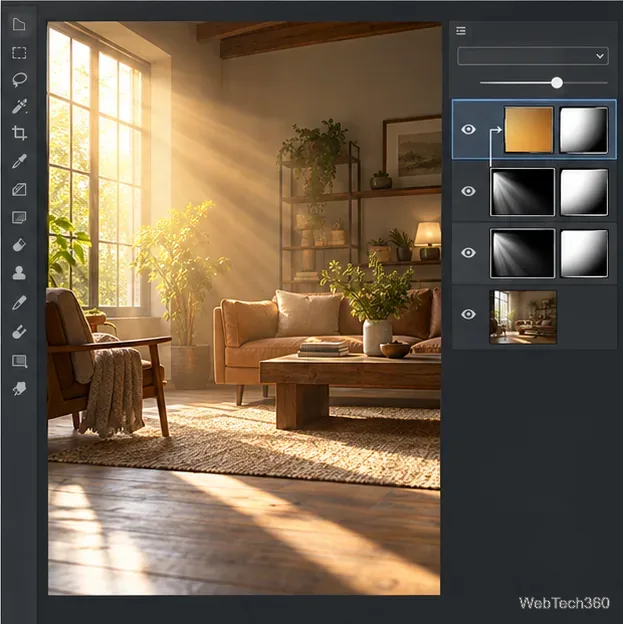Click the second layer's light rays thumbnail
The height and width of the screenshot is (624, 623).
click(522, 192)
